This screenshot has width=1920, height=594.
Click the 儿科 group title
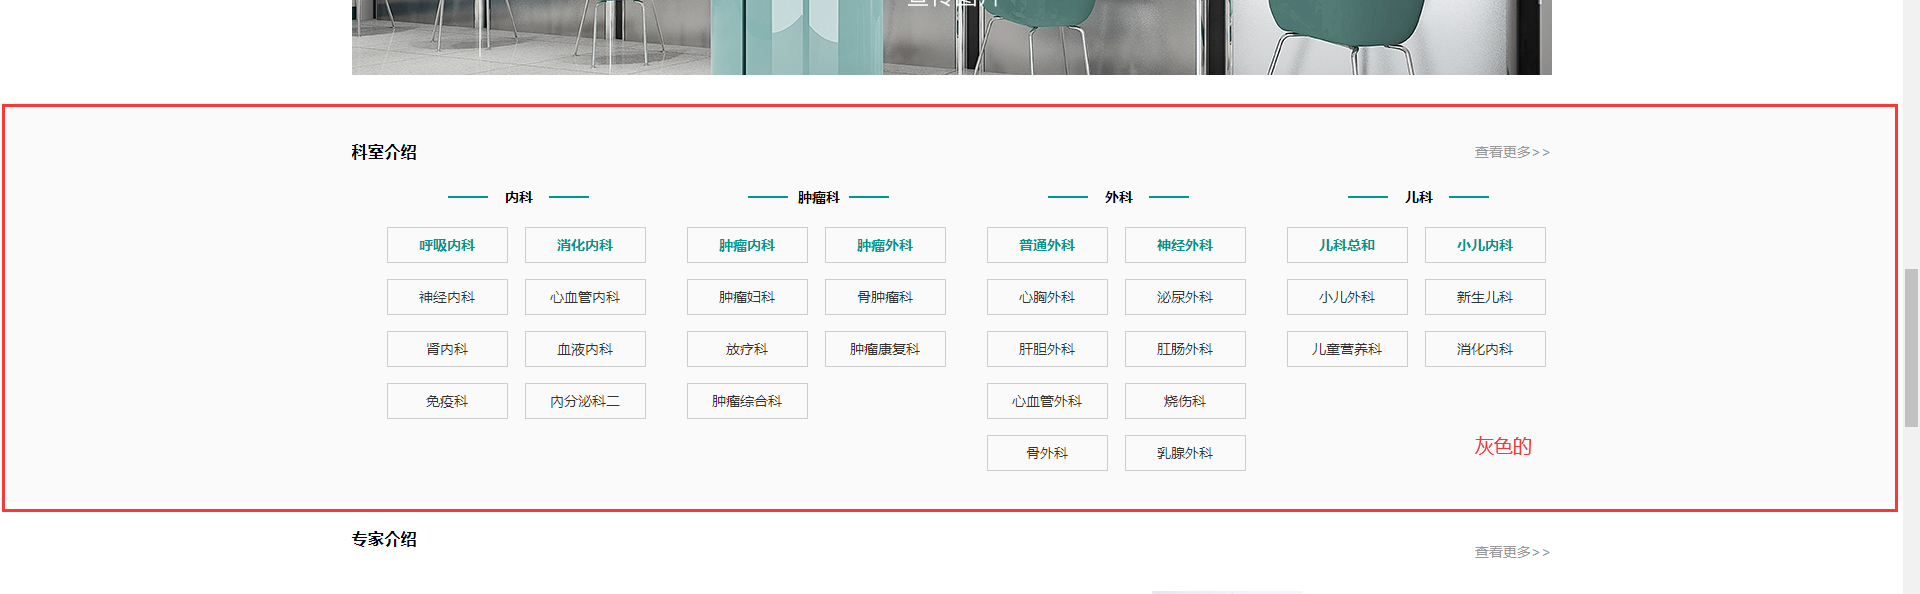pyautogui.click(x=1418, y=197)
